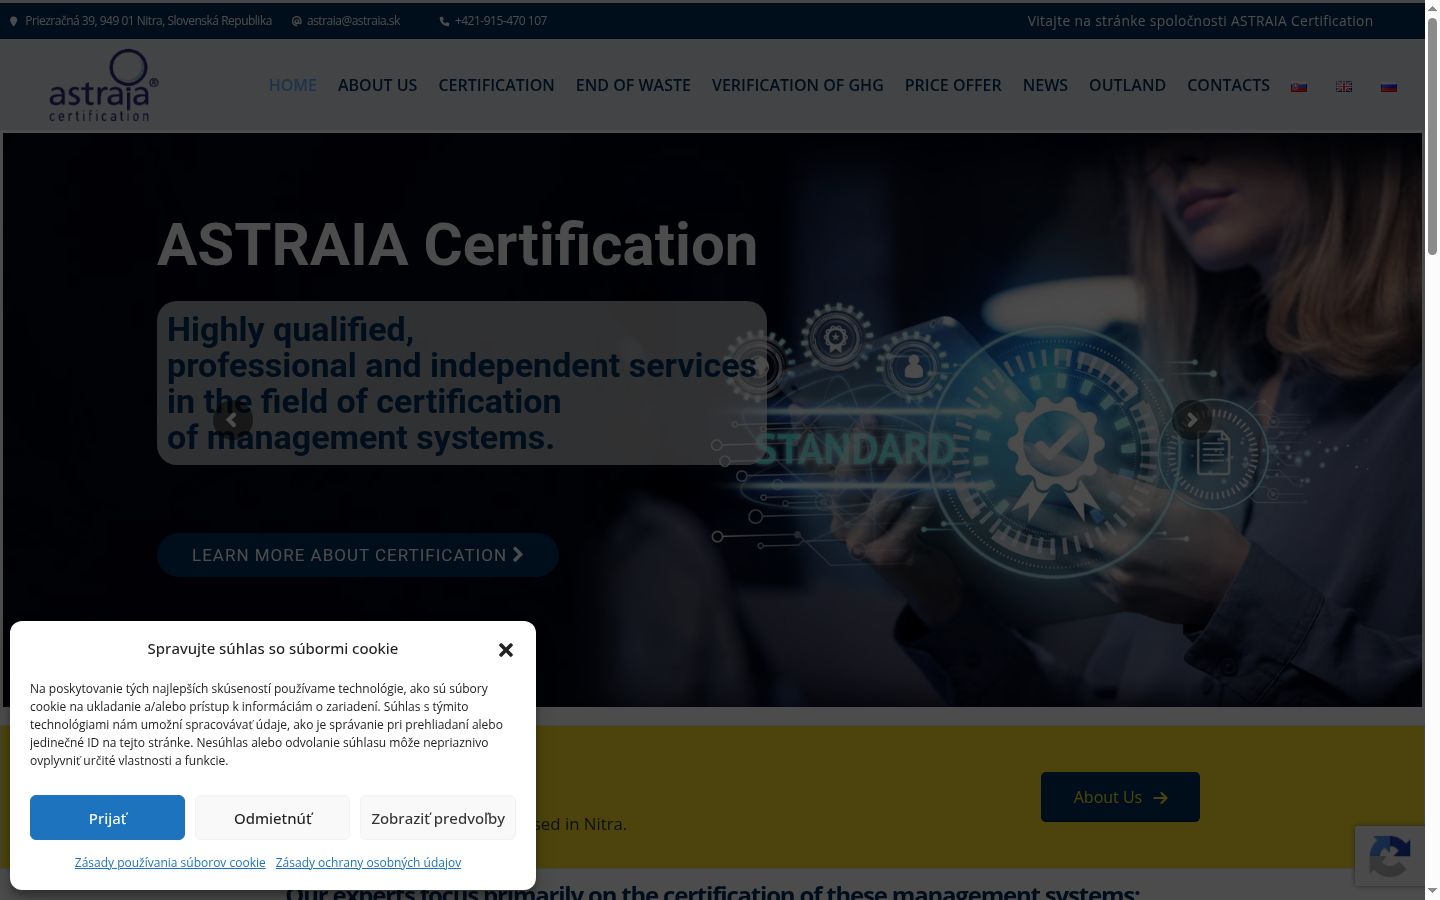Switch to the English language flag
1440x900 pixels.
(x=1344, y=86)
